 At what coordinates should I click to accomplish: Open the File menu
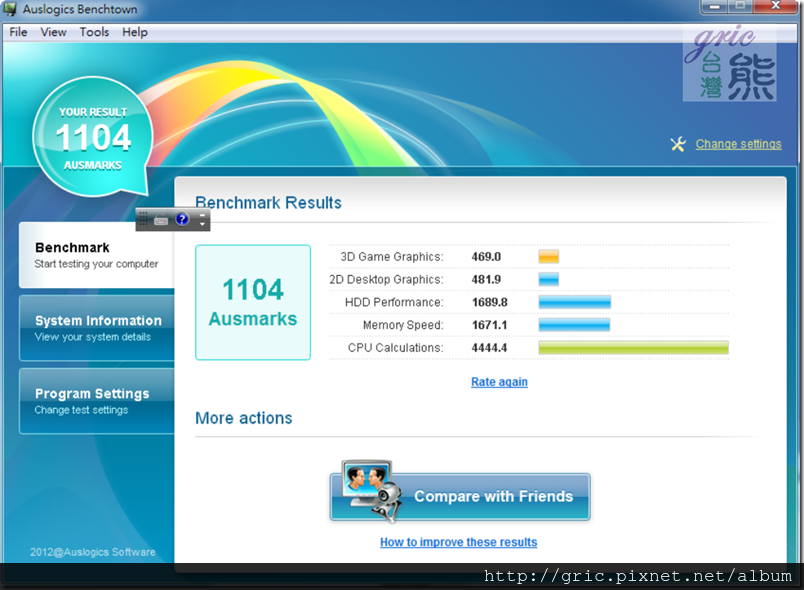(x=18, y=32)
